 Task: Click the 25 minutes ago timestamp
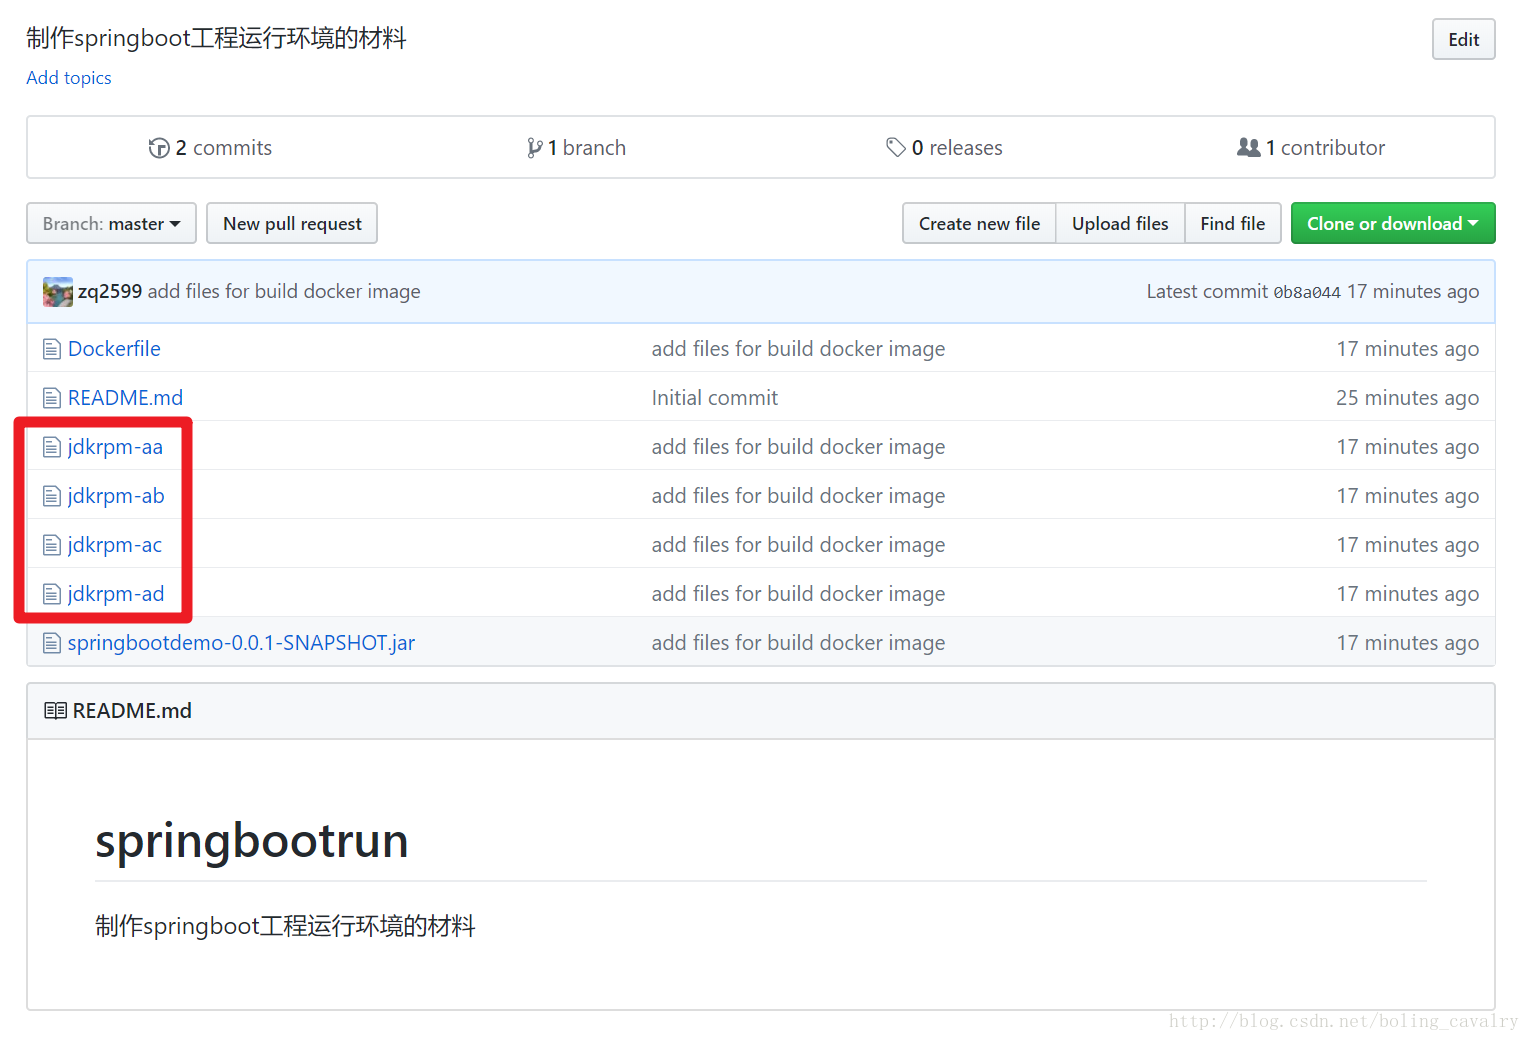pyautogui.click(x=1407, y=398)
